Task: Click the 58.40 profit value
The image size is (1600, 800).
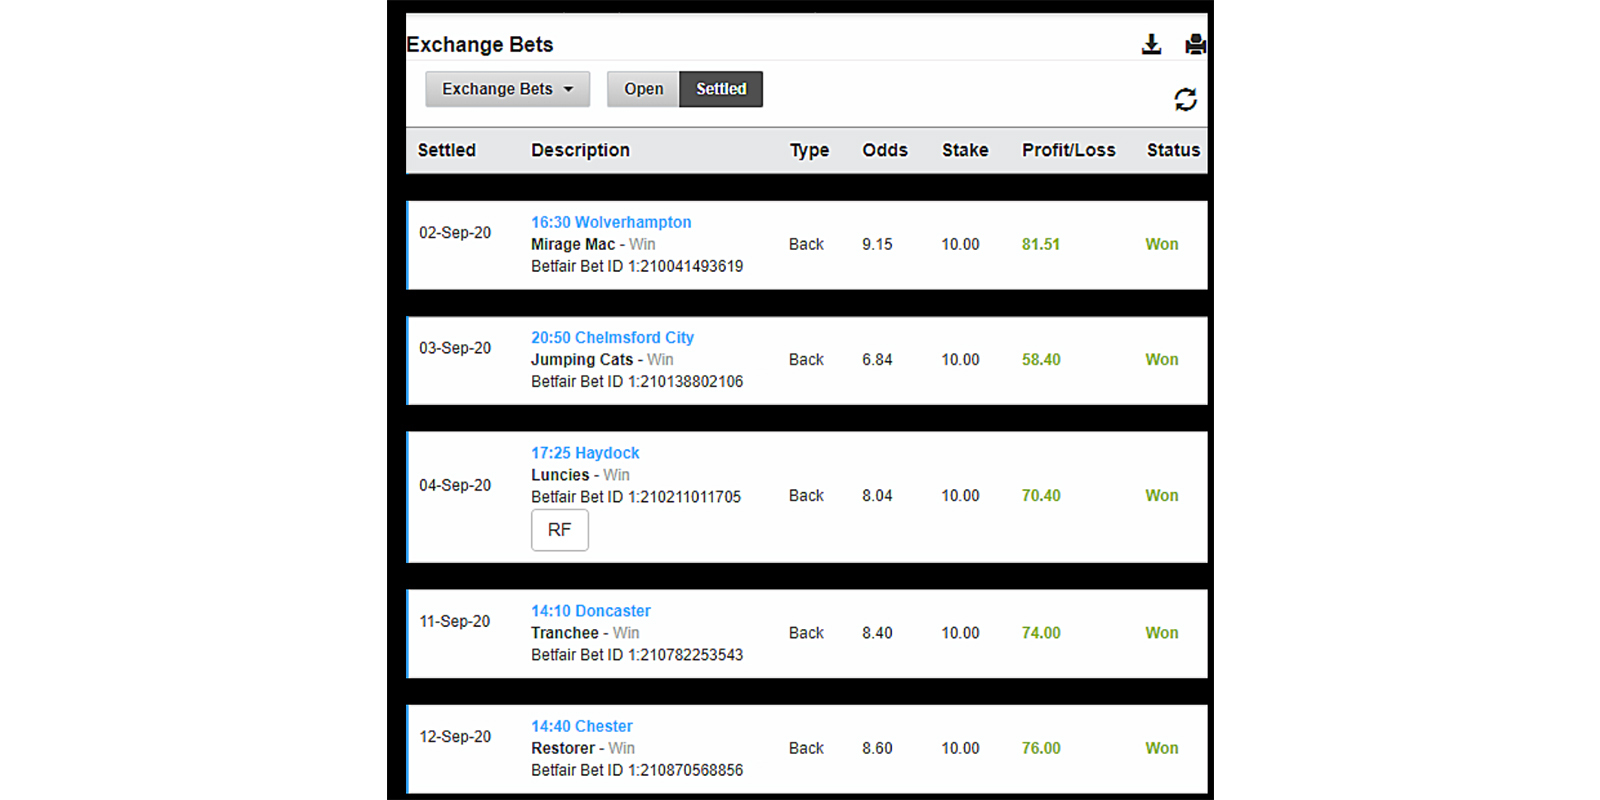Action: tap(1041, 360)
